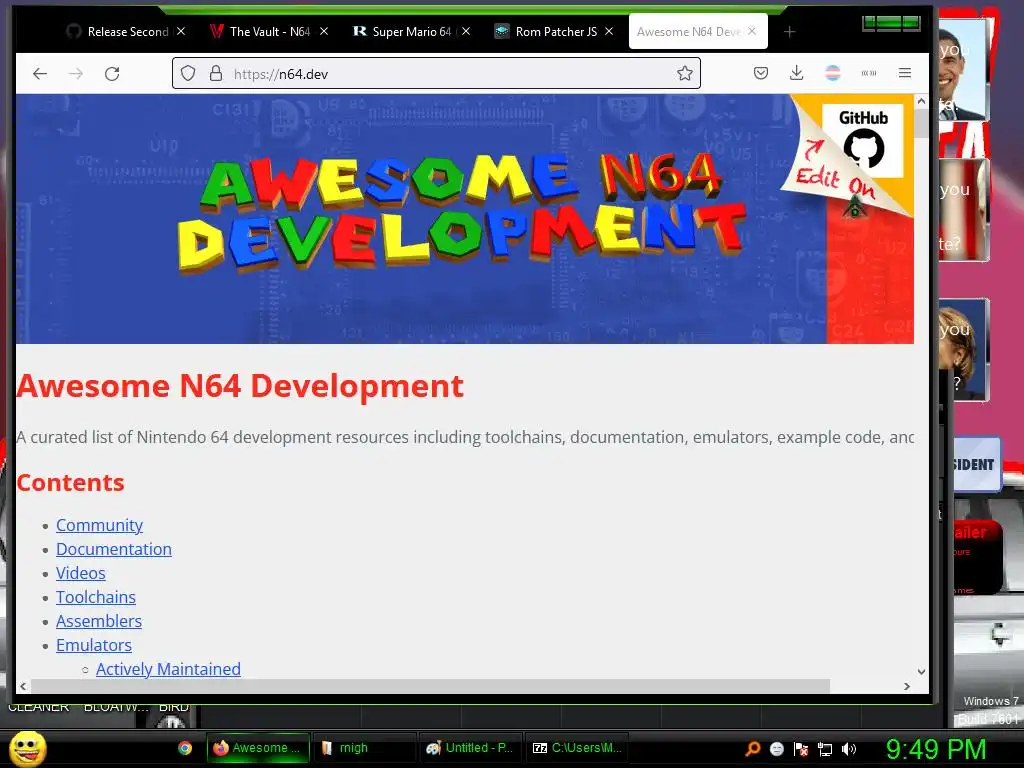
Task: Close the Awesome N64 Dev tab
Action: pos(752,31)
